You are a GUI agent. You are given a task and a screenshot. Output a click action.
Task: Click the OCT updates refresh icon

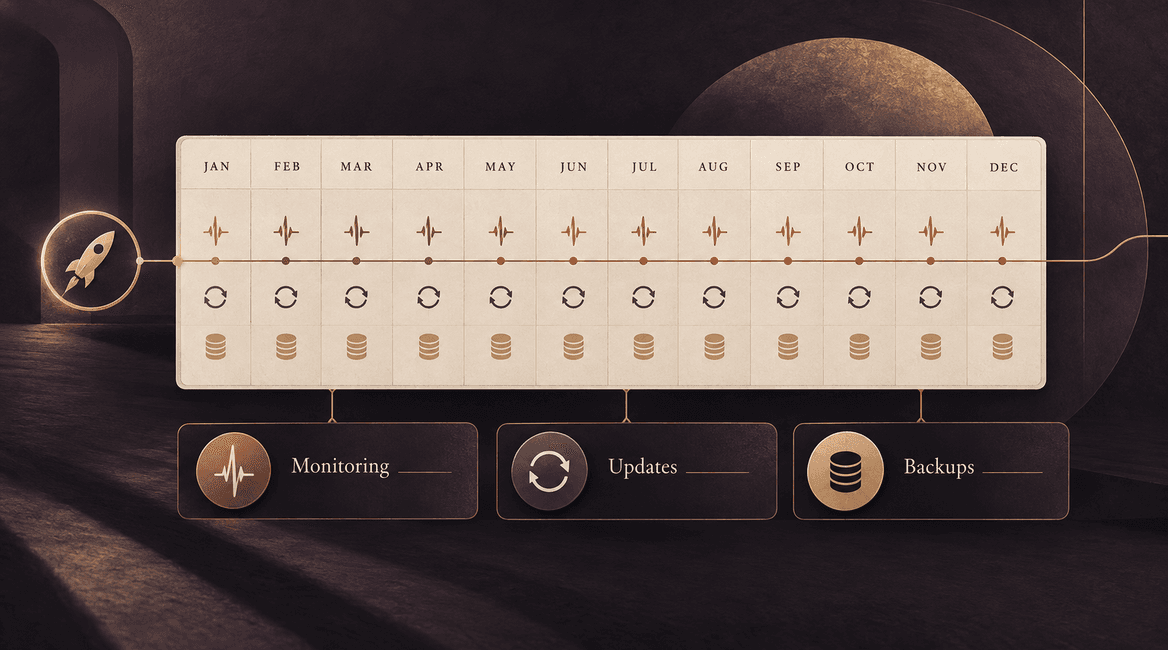[x=860, y=297]
